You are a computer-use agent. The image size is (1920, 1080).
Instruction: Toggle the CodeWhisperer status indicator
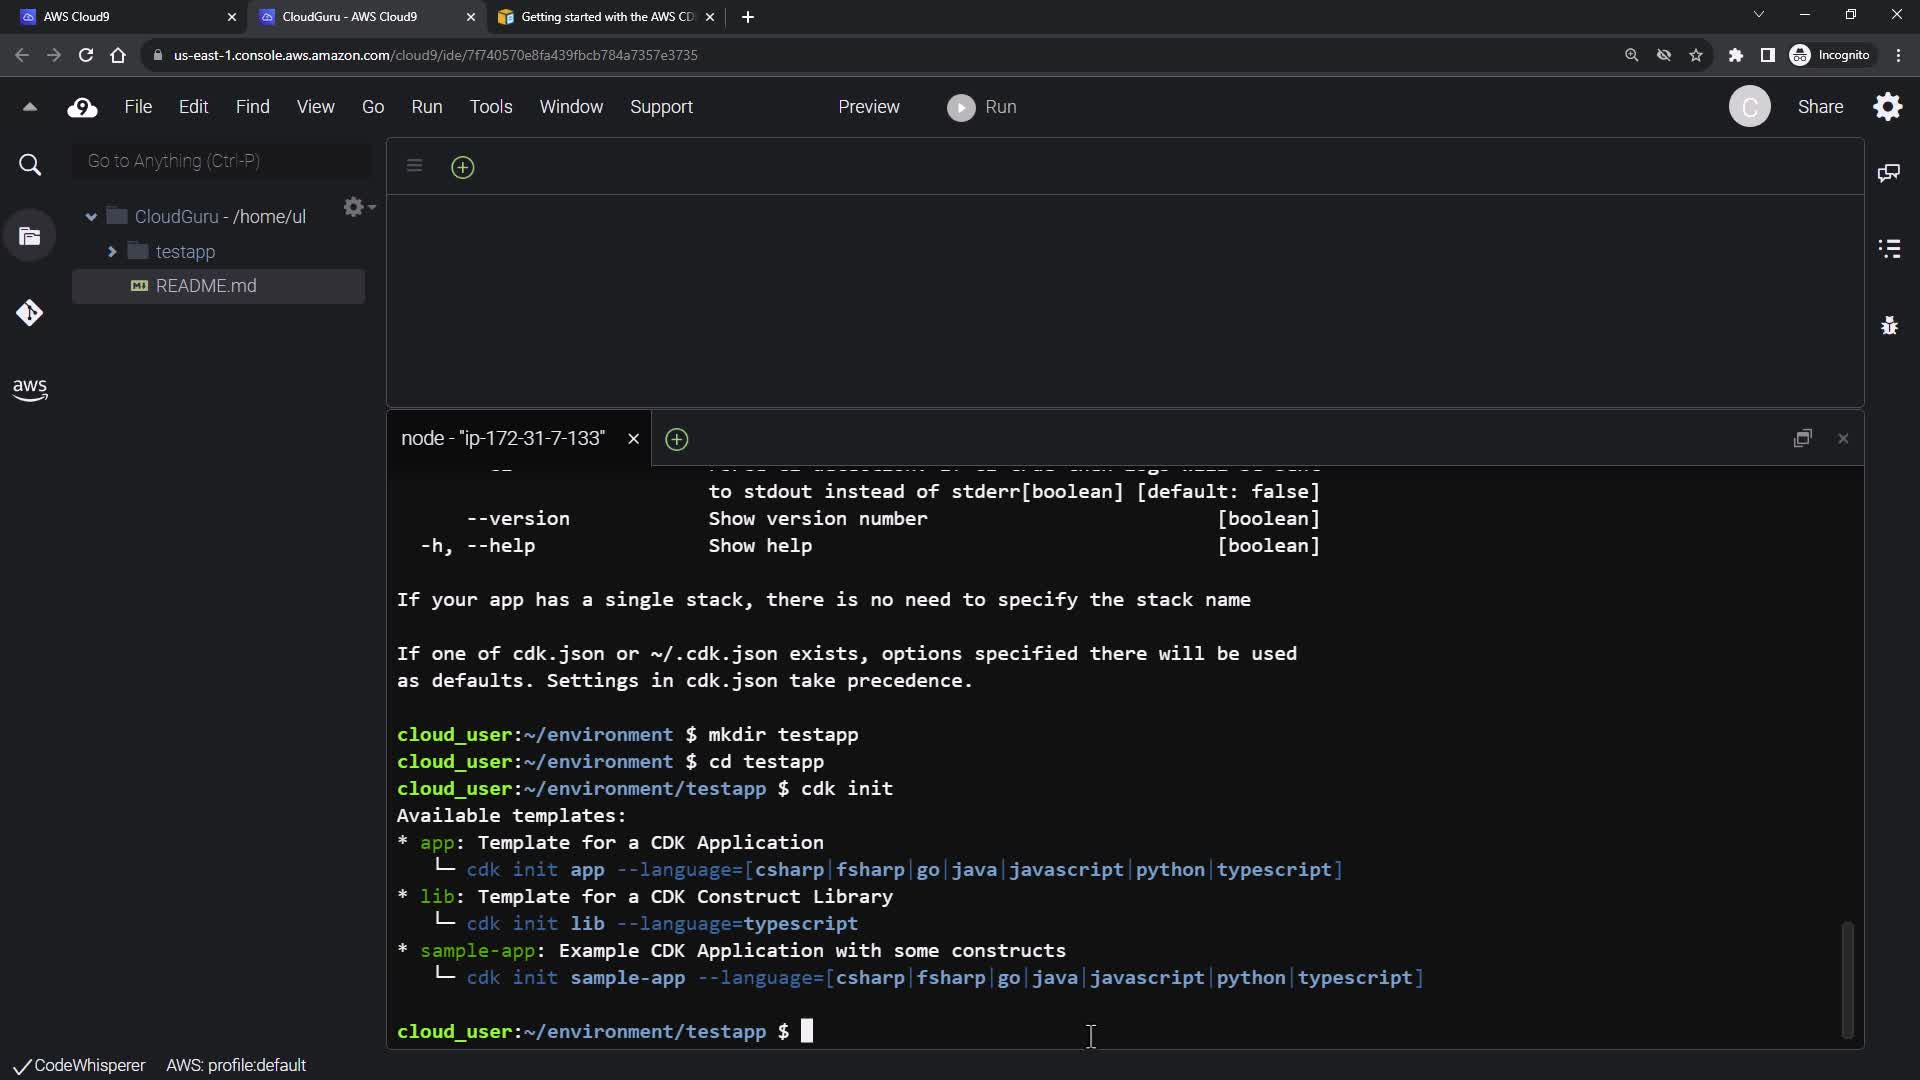pyautogui.click(x=79, y=1065)
